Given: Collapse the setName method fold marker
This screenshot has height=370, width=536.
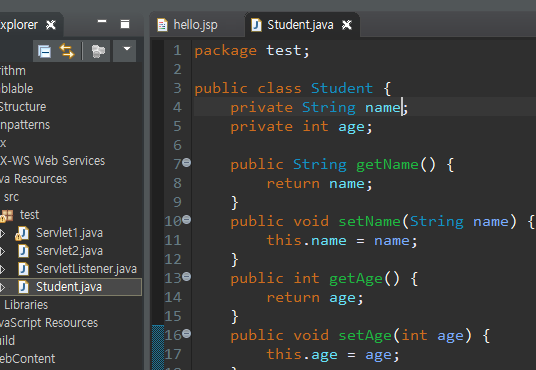Looking at the screenshot, I should 186,219.
